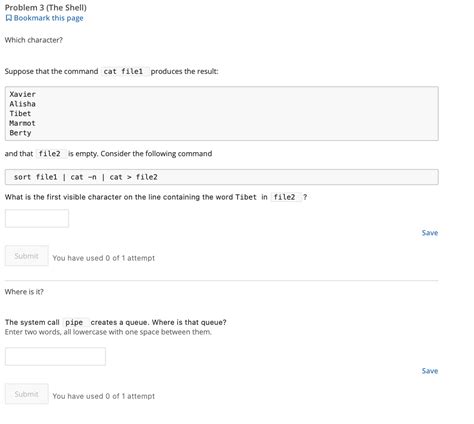
Task: Click the second 'You have used 0 of 1 attempt' text
Action: [104, 396]
